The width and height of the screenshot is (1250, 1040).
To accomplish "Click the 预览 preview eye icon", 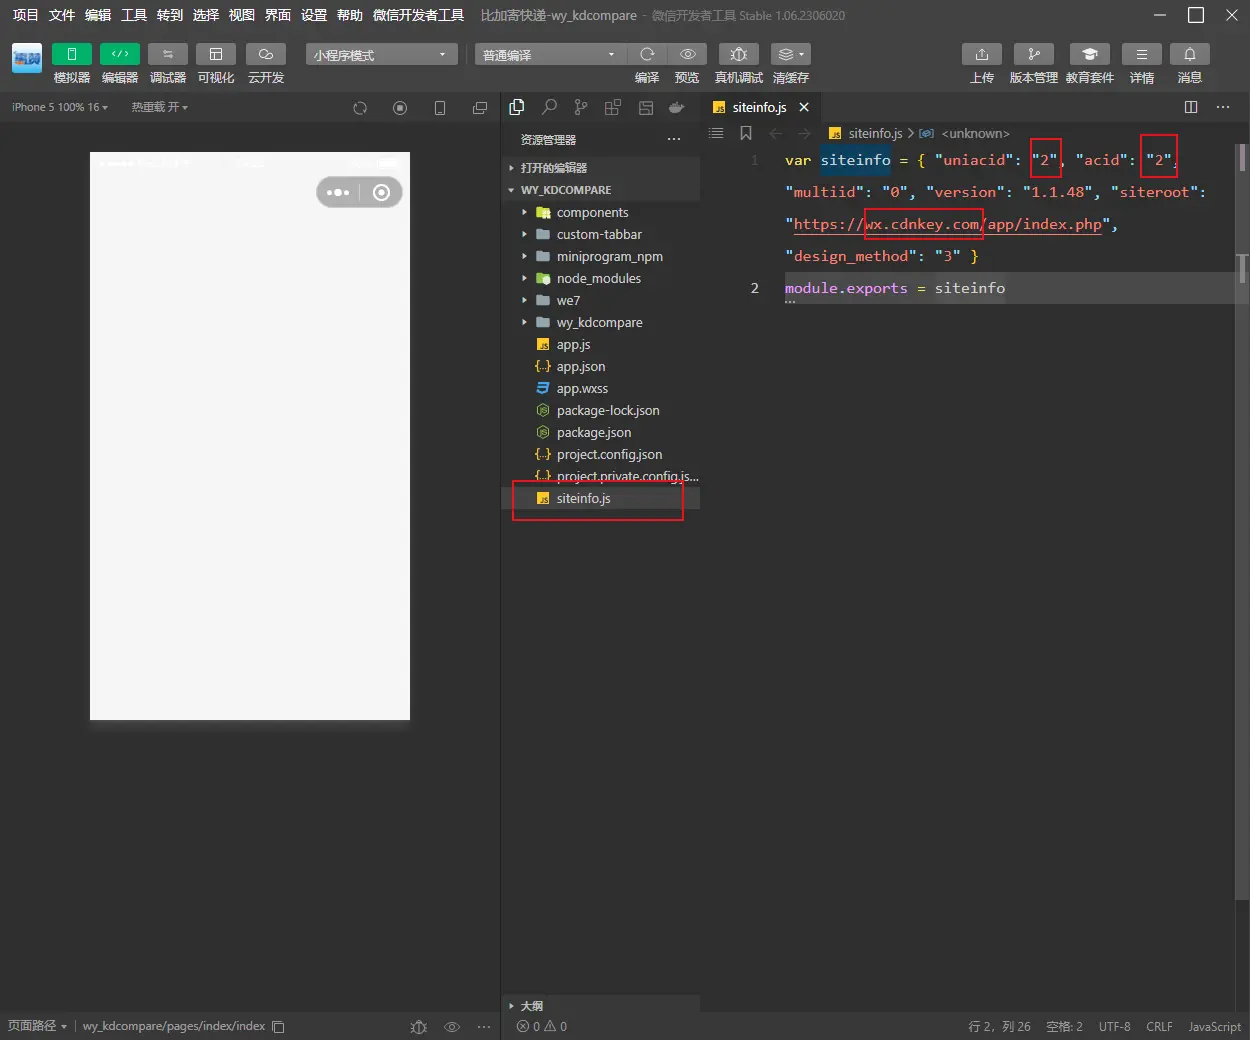I will click(x=688, y=54).
